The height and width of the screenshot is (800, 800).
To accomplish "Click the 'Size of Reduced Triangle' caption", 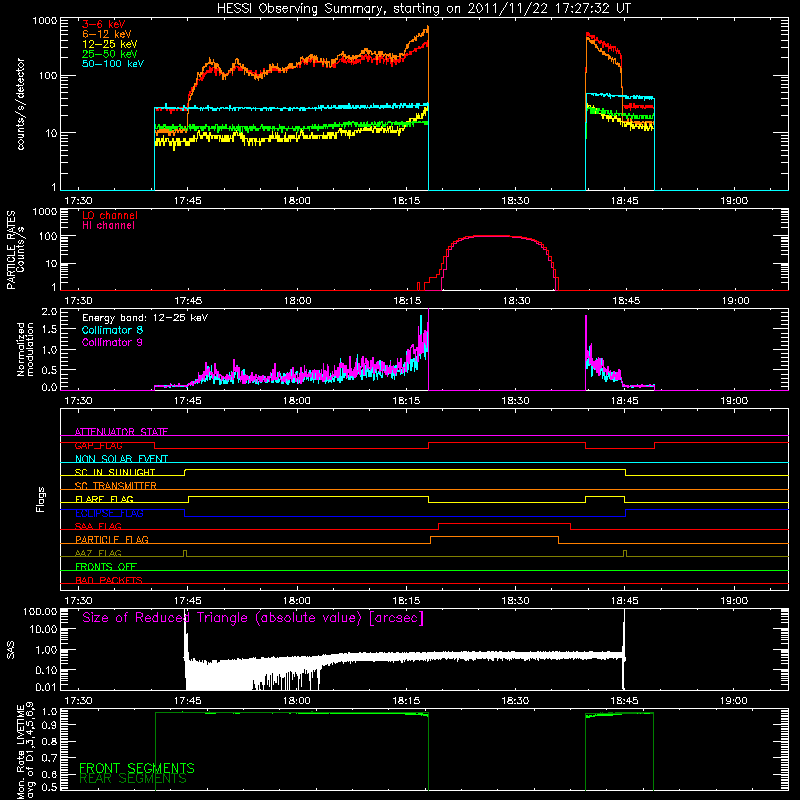I will click(253, 618).
